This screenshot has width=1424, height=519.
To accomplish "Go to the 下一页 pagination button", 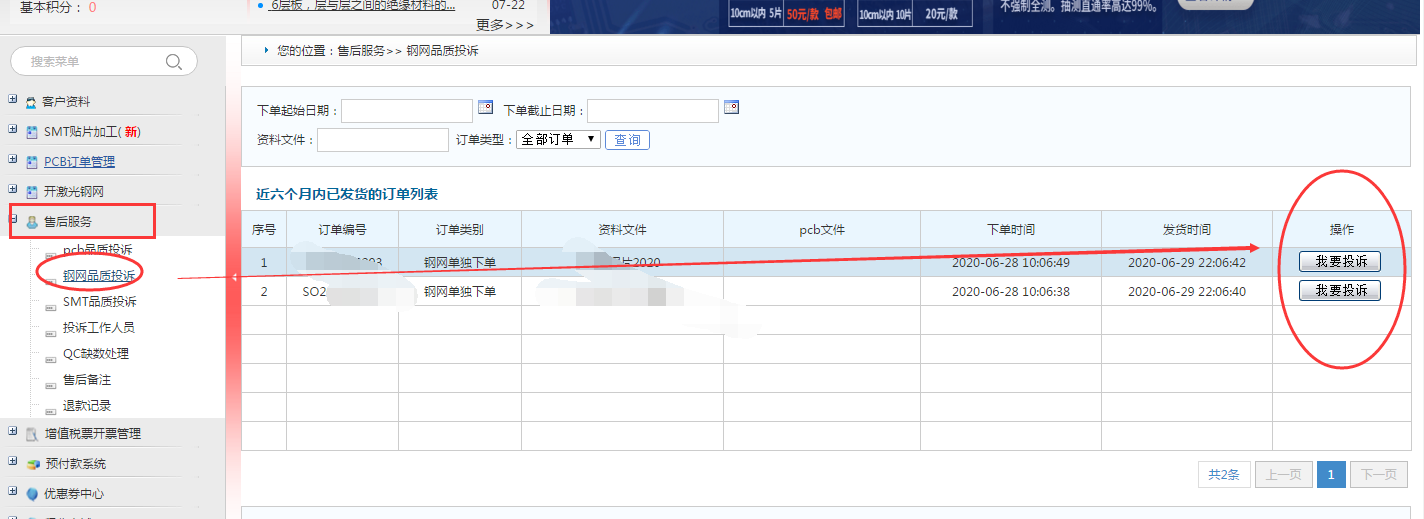I will click(1377, 475).
